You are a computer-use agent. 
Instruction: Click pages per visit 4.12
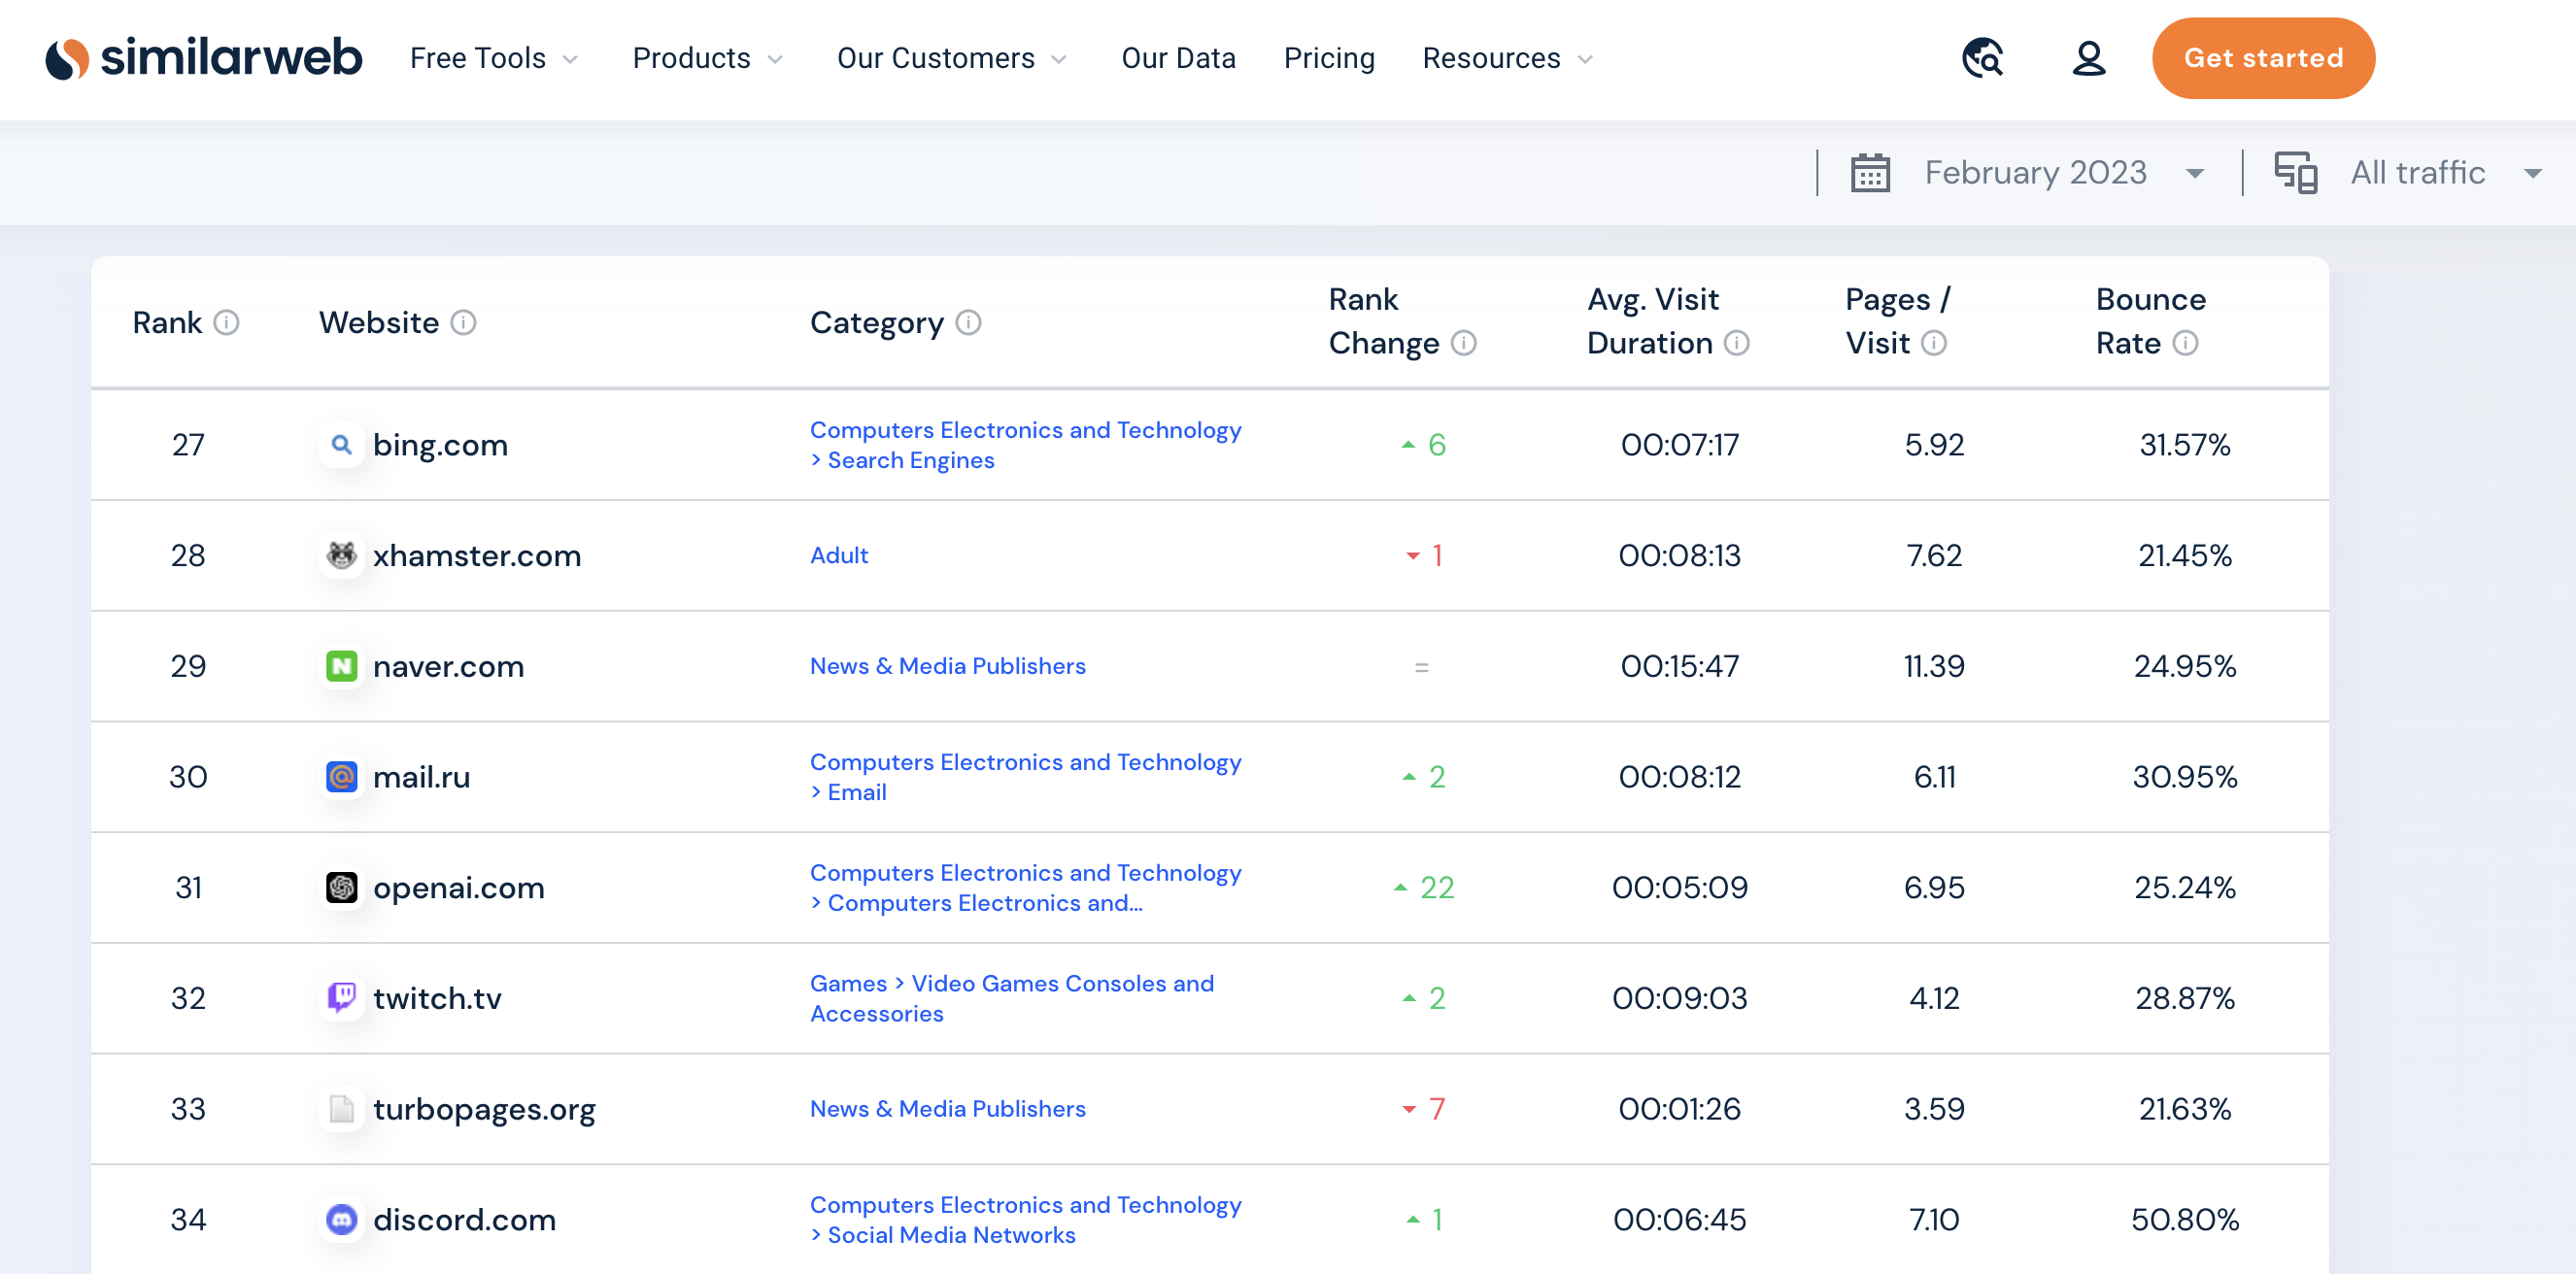[1934, 998]
